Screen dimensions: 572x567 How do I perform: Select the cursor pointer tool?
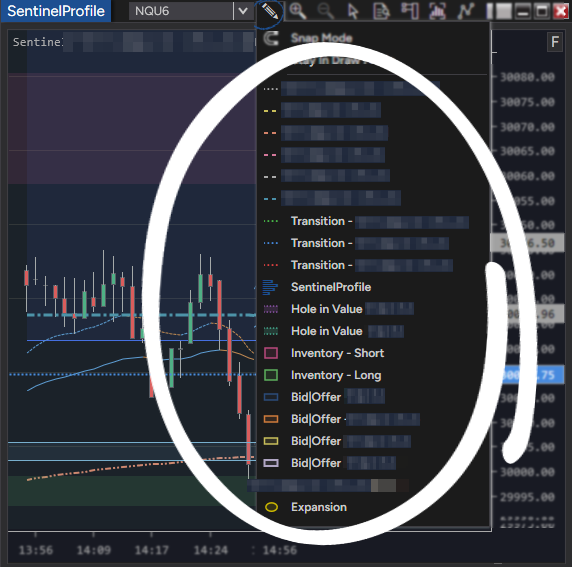[353, 11]
